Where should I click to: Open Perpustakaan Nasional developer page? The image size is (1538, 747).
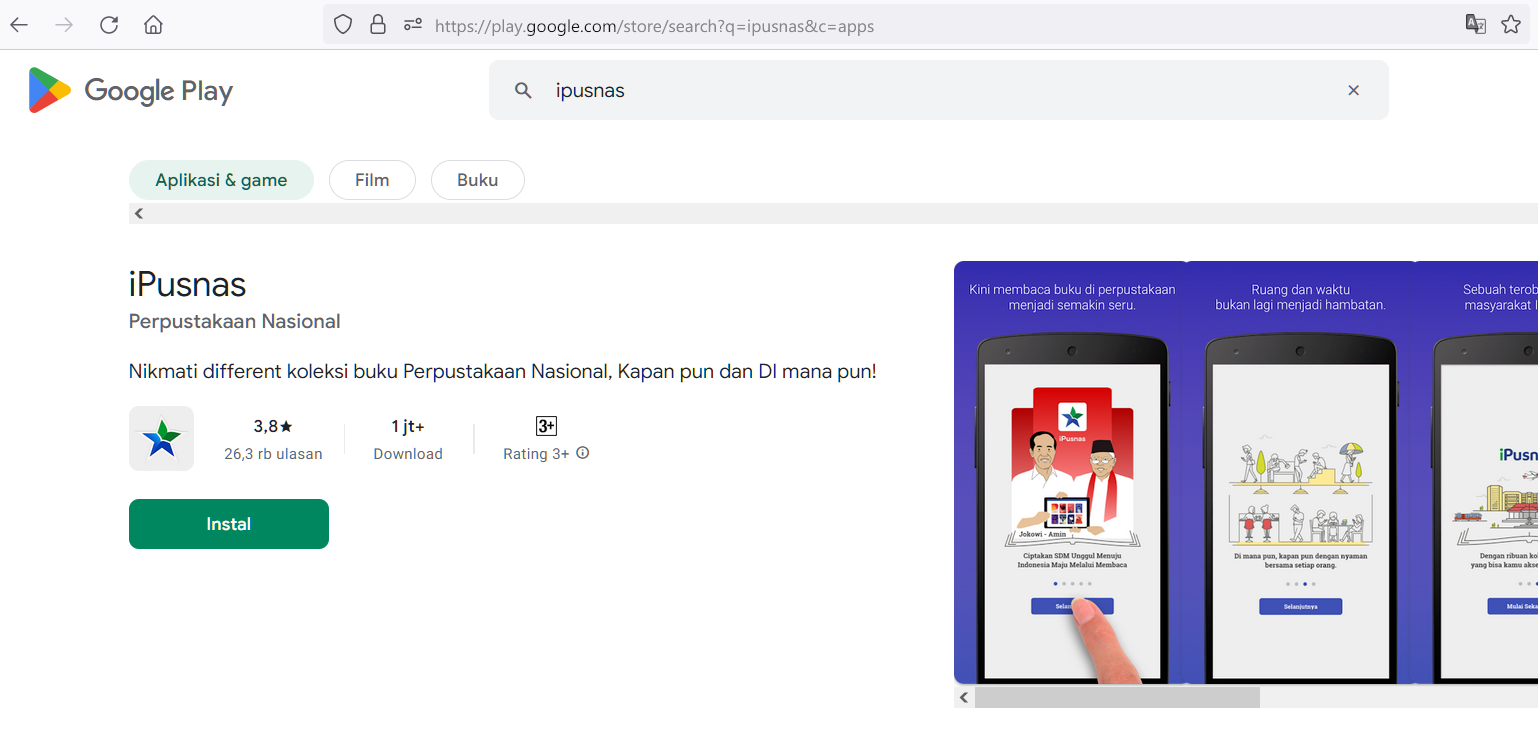(x=235, y=322)
